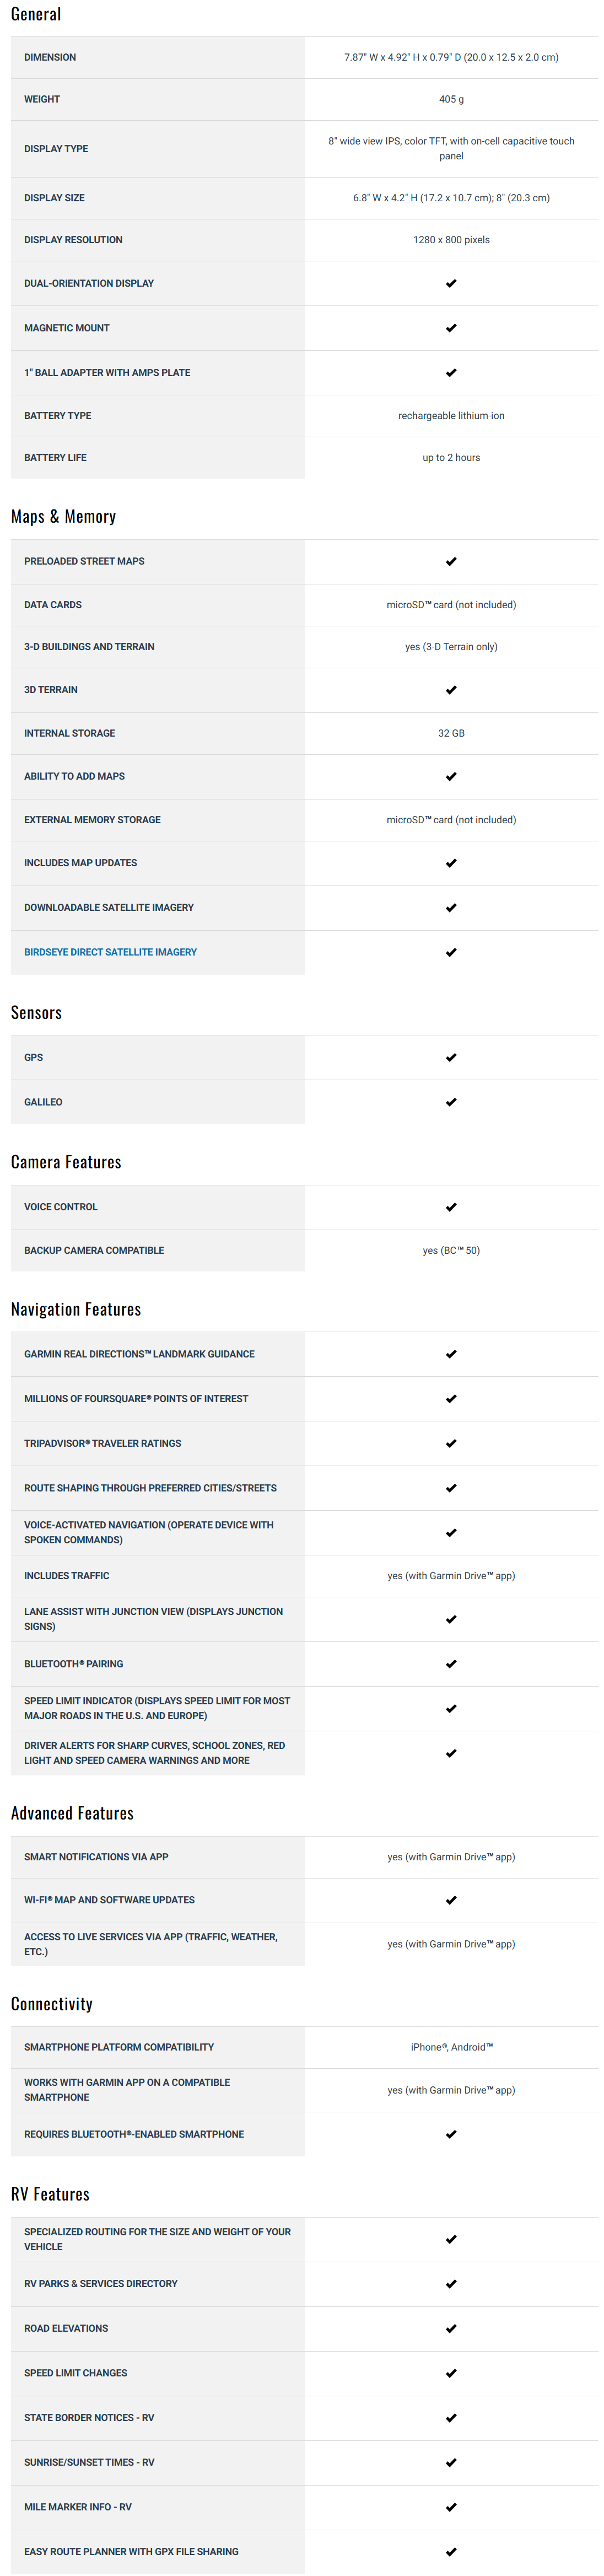Click the BirdsEye Direct Satellite Imagery link
Screen dimensions: 604x2576
coord(110,952)
